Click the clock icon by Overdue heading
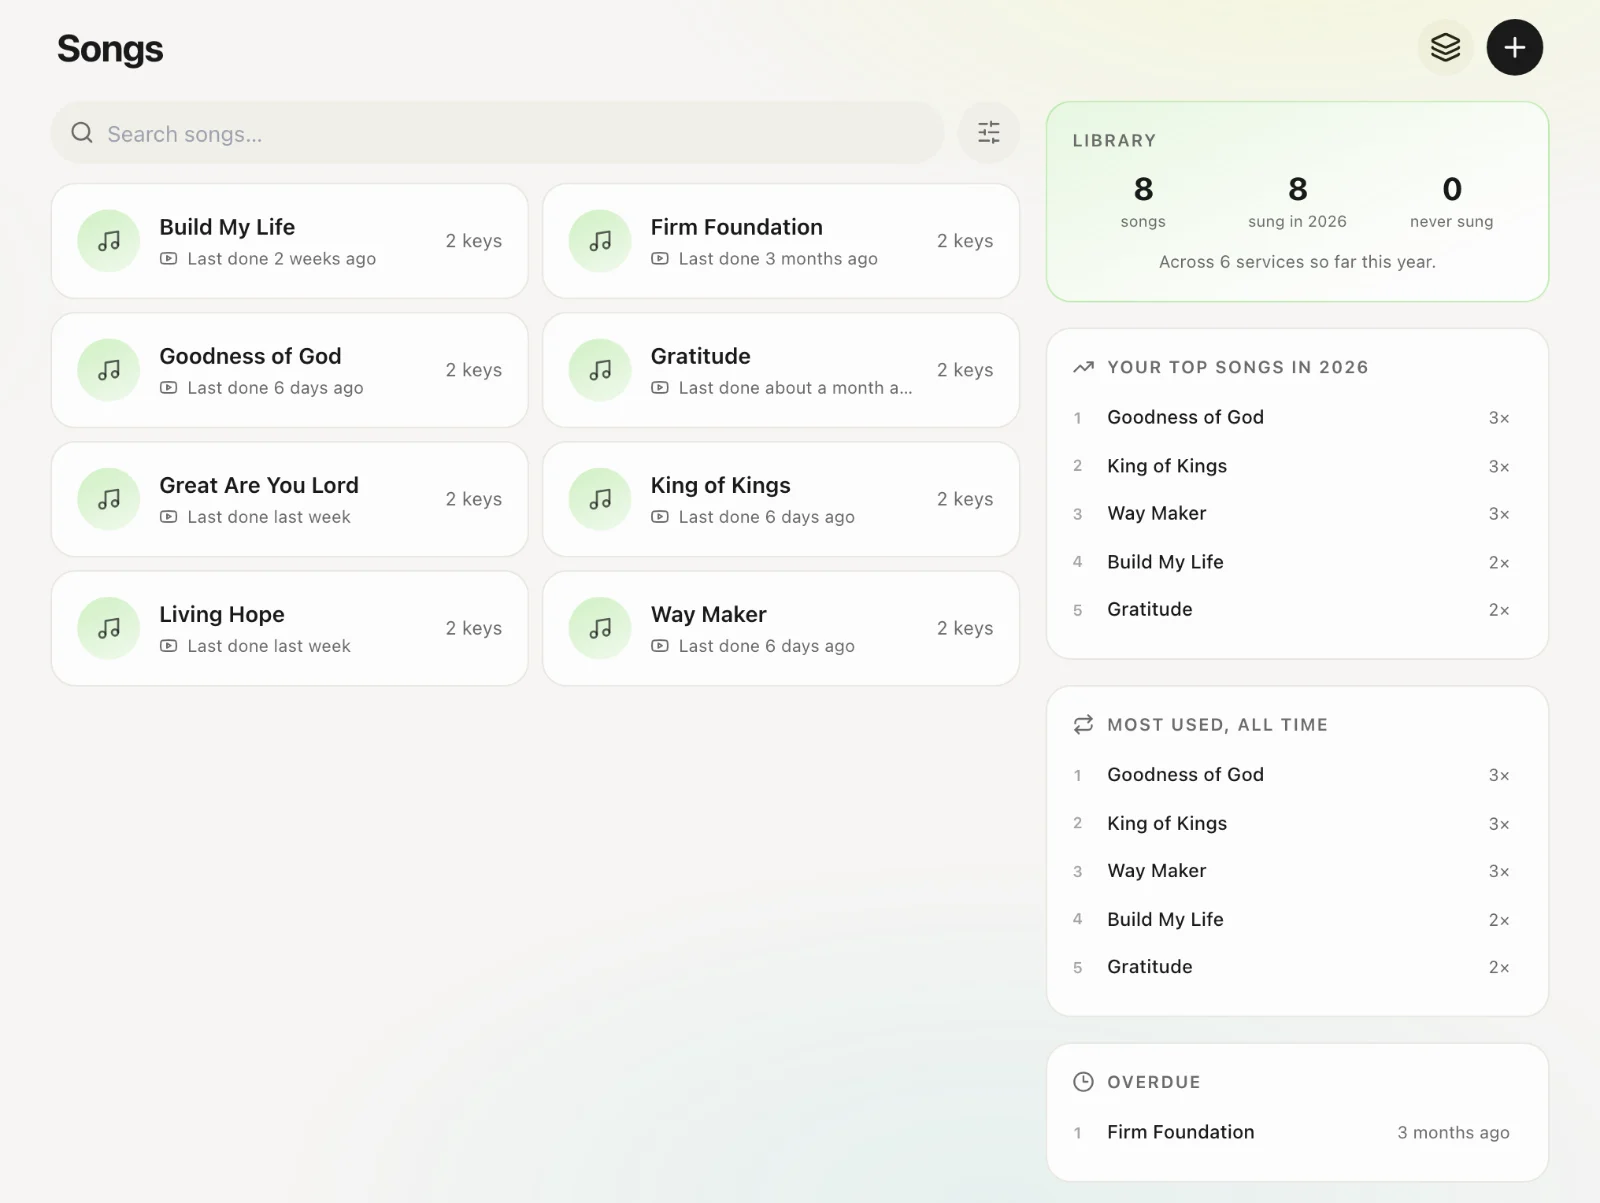1600x1203 pixels. point(1083,1081)
